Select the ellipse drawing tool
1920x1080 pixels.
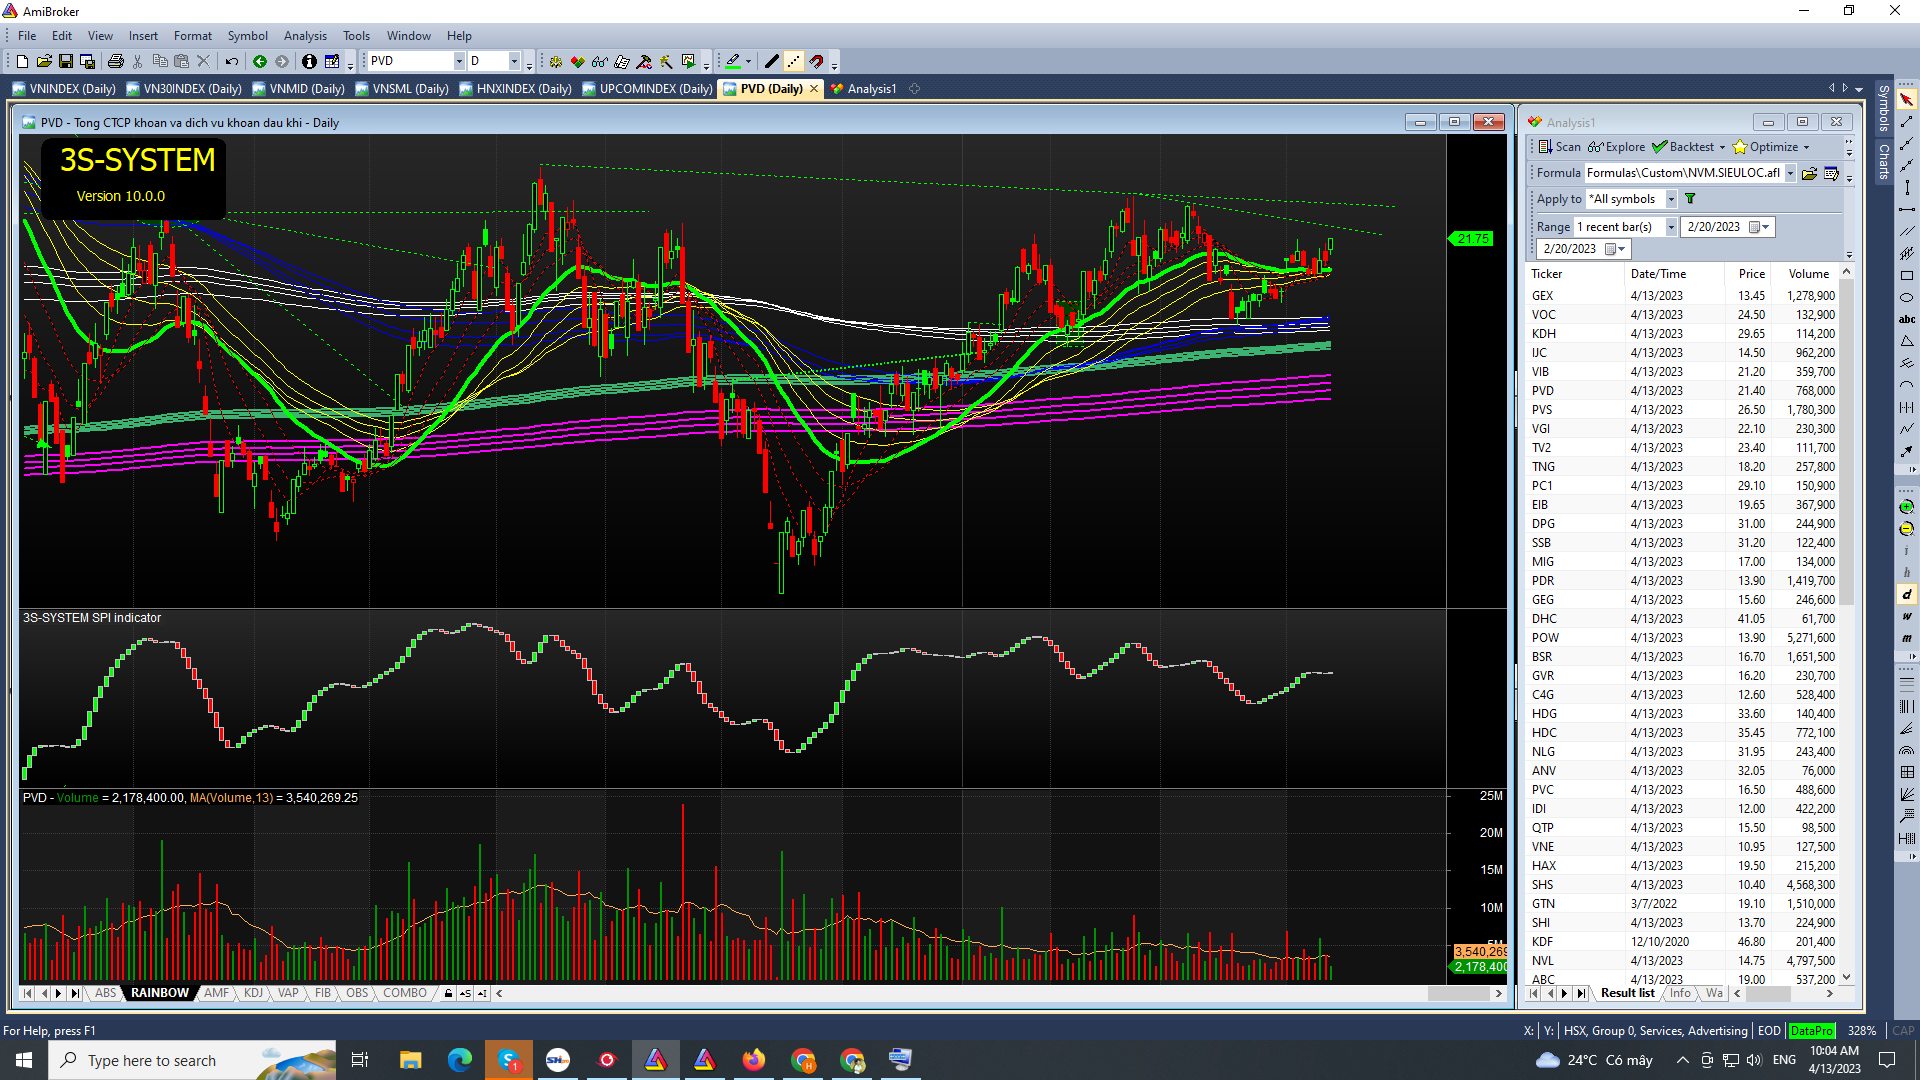tap(1907, 298)
